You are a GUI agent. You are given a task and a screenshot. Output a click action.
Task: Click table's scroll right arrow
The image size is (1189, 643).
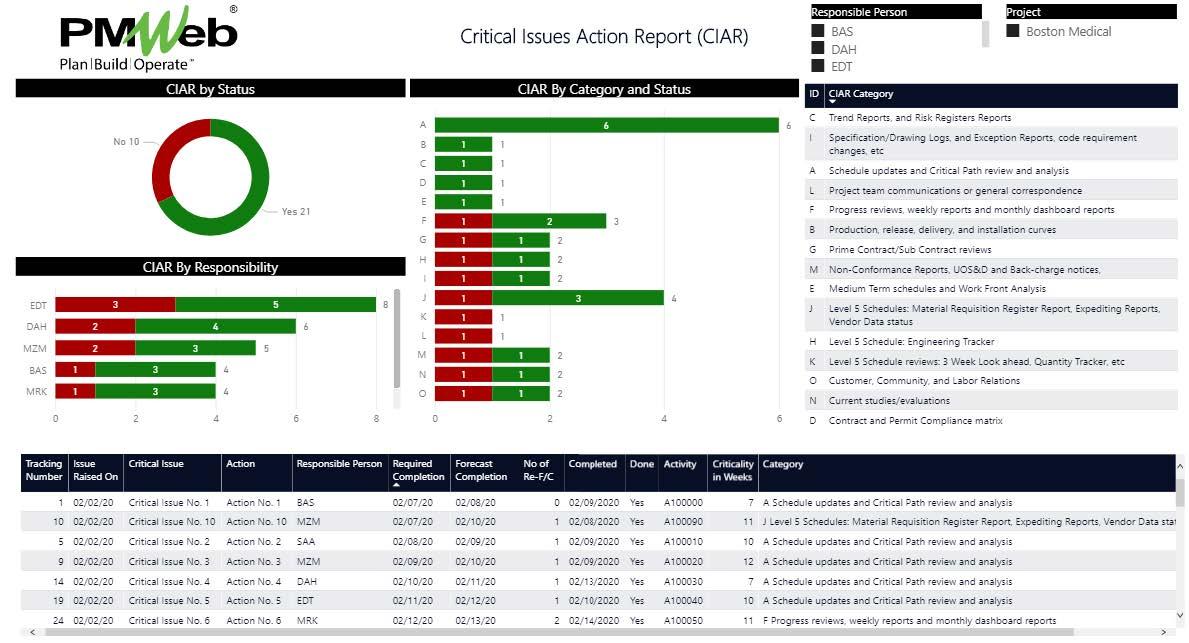[x=1163, y=632]
